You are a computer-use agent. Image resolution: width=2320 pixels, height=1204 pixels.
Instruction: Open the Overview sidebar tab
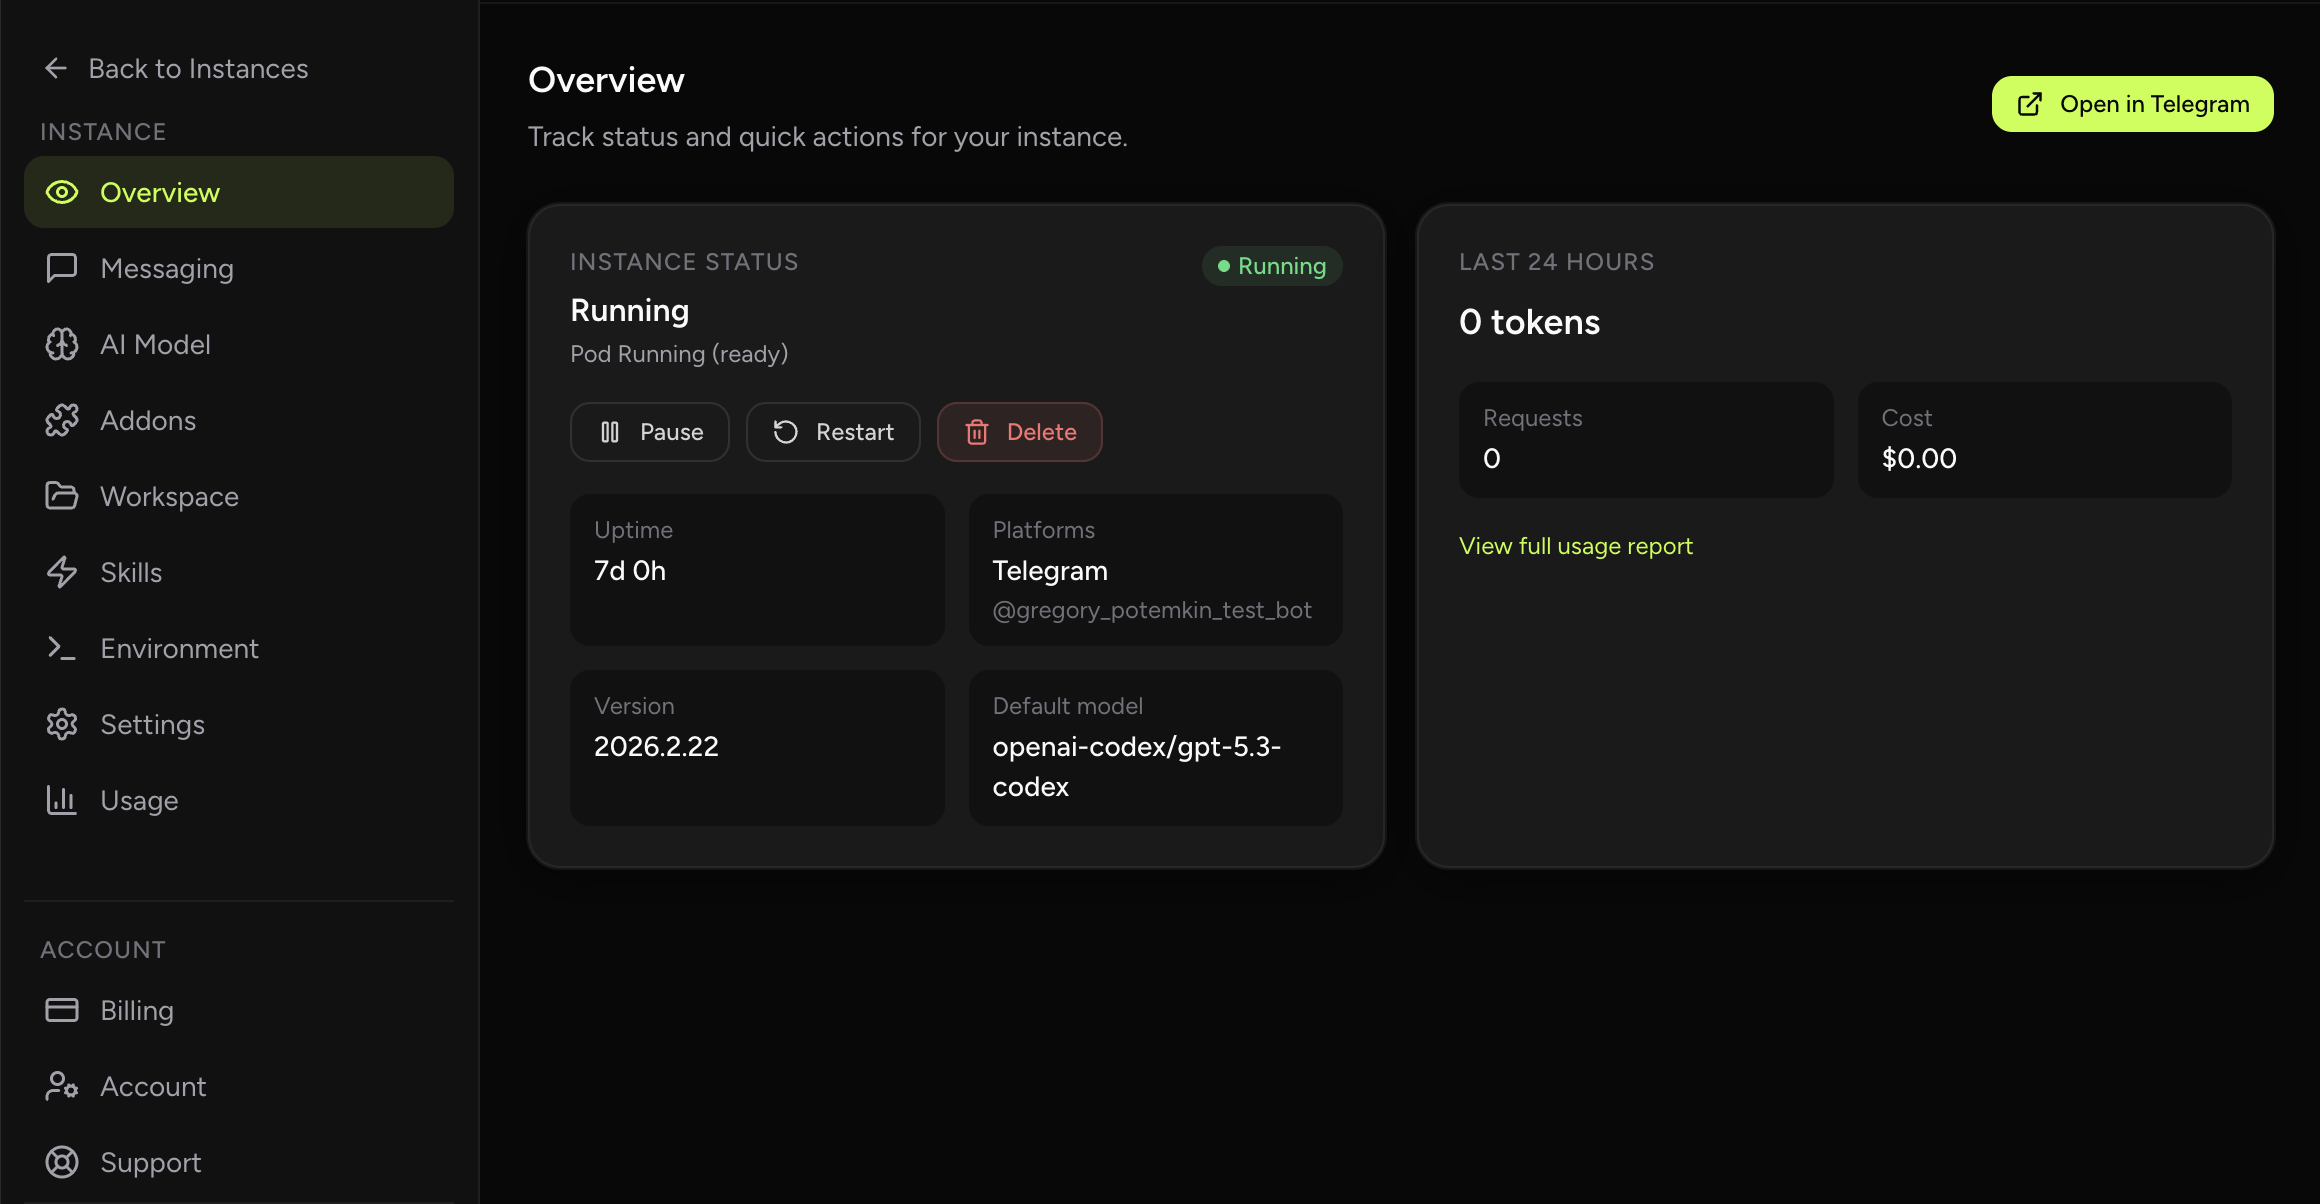tap(159, 192)
